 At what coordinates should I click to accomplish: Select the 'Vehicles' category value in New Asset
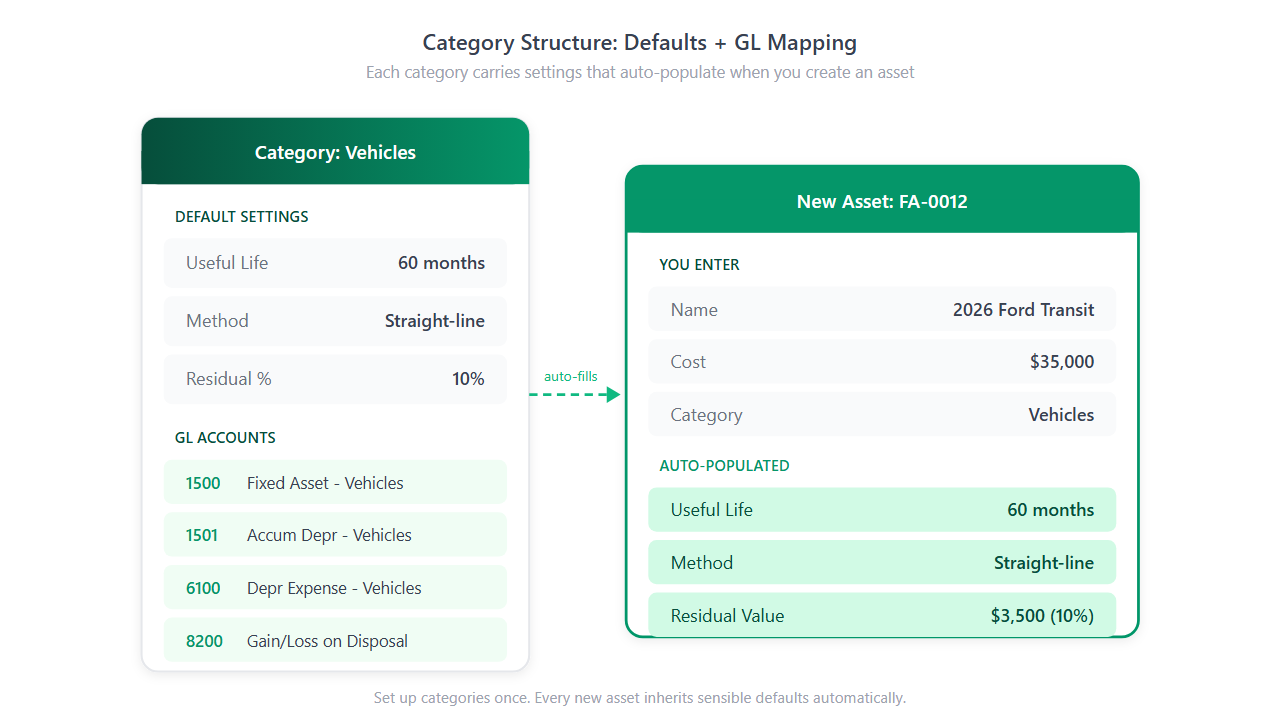click(1061, 415)
